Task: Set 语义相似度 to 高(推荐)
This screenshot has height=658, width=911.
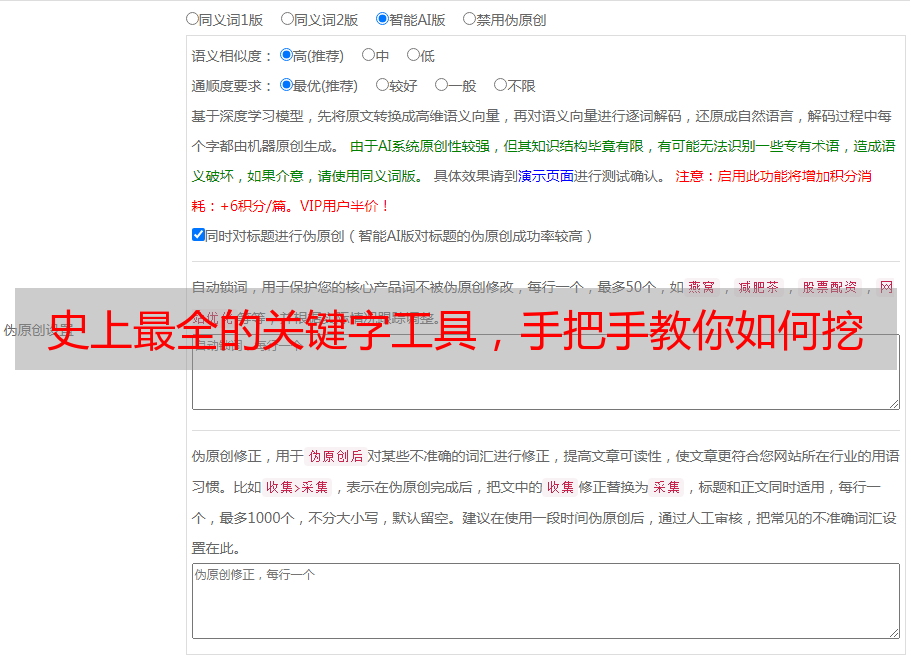Action: coord(286,55)
